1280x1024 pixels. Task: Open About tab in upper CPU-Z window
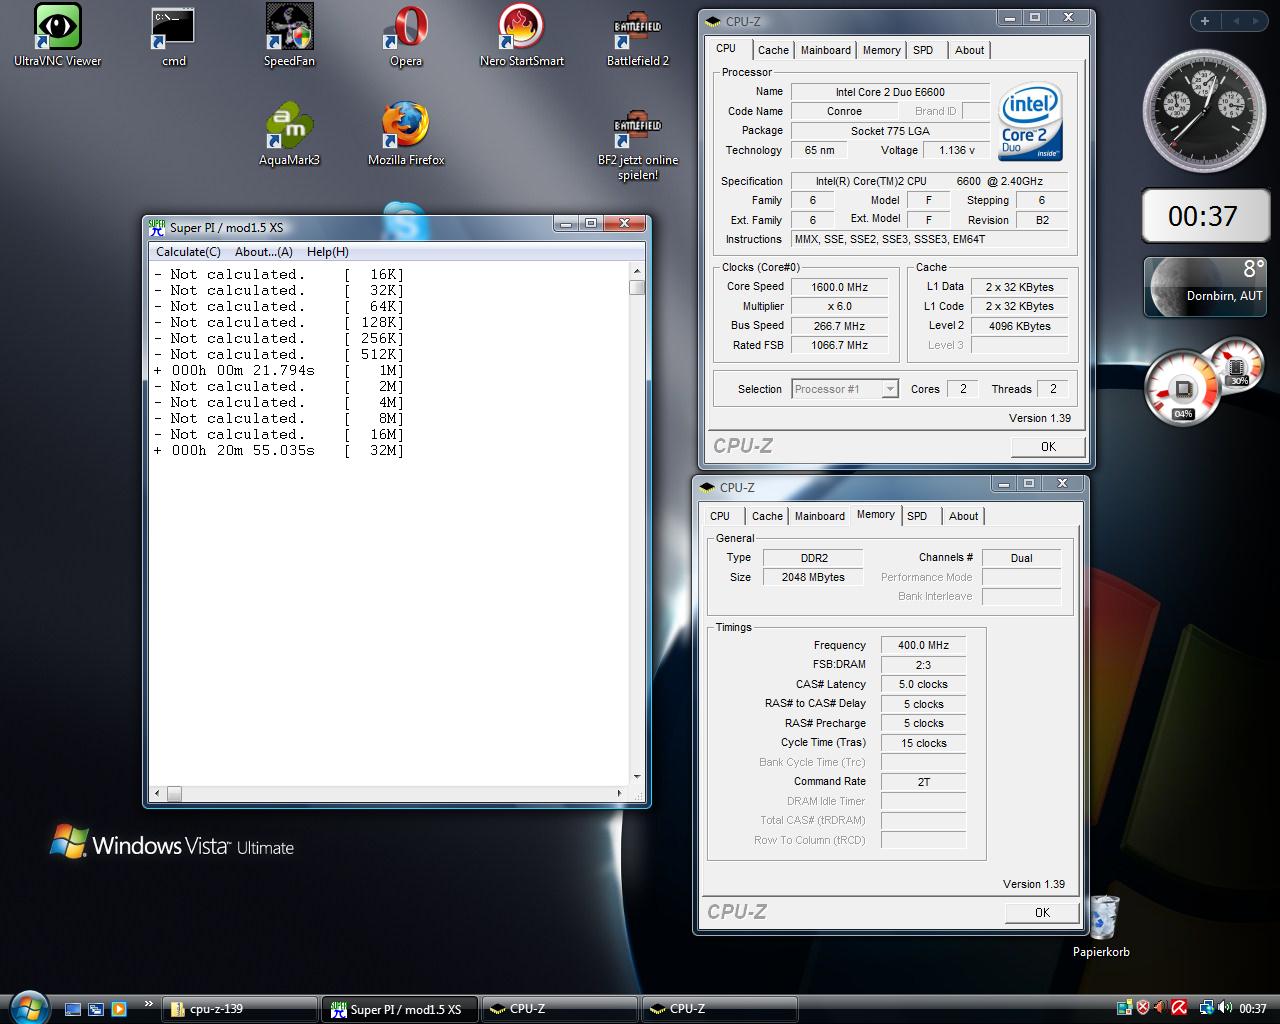(969, 50)
